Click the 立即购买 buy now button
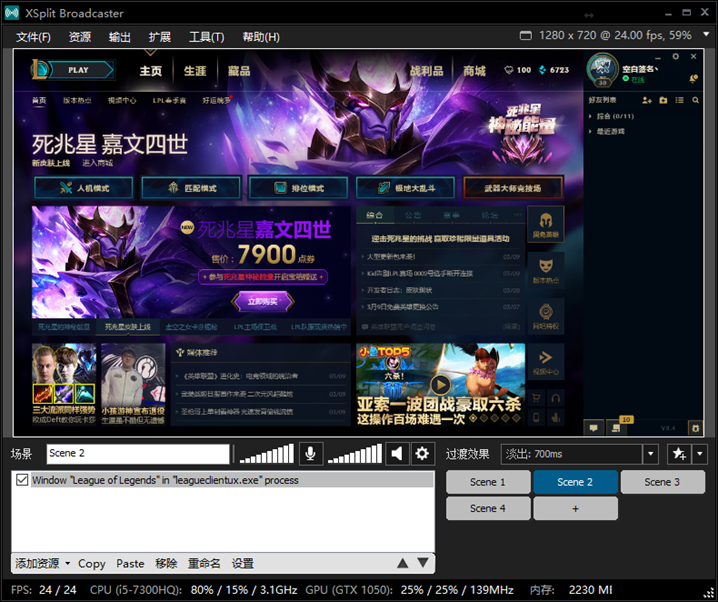Screen dimensions: 718x602 [262, 301]
